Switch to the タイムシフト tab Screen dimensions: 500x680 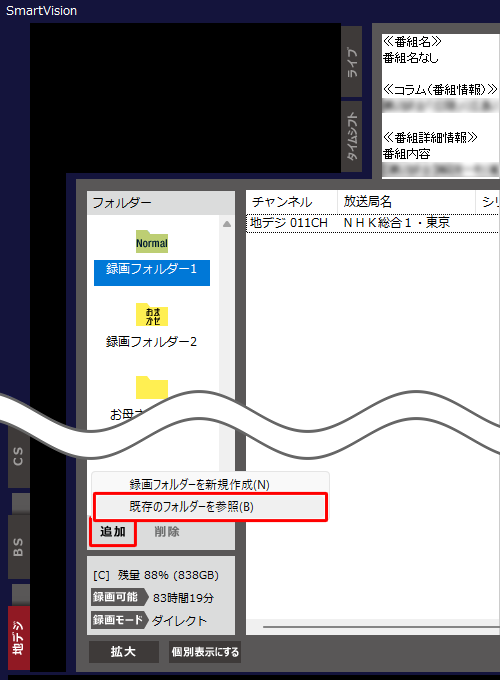[352, 136]
